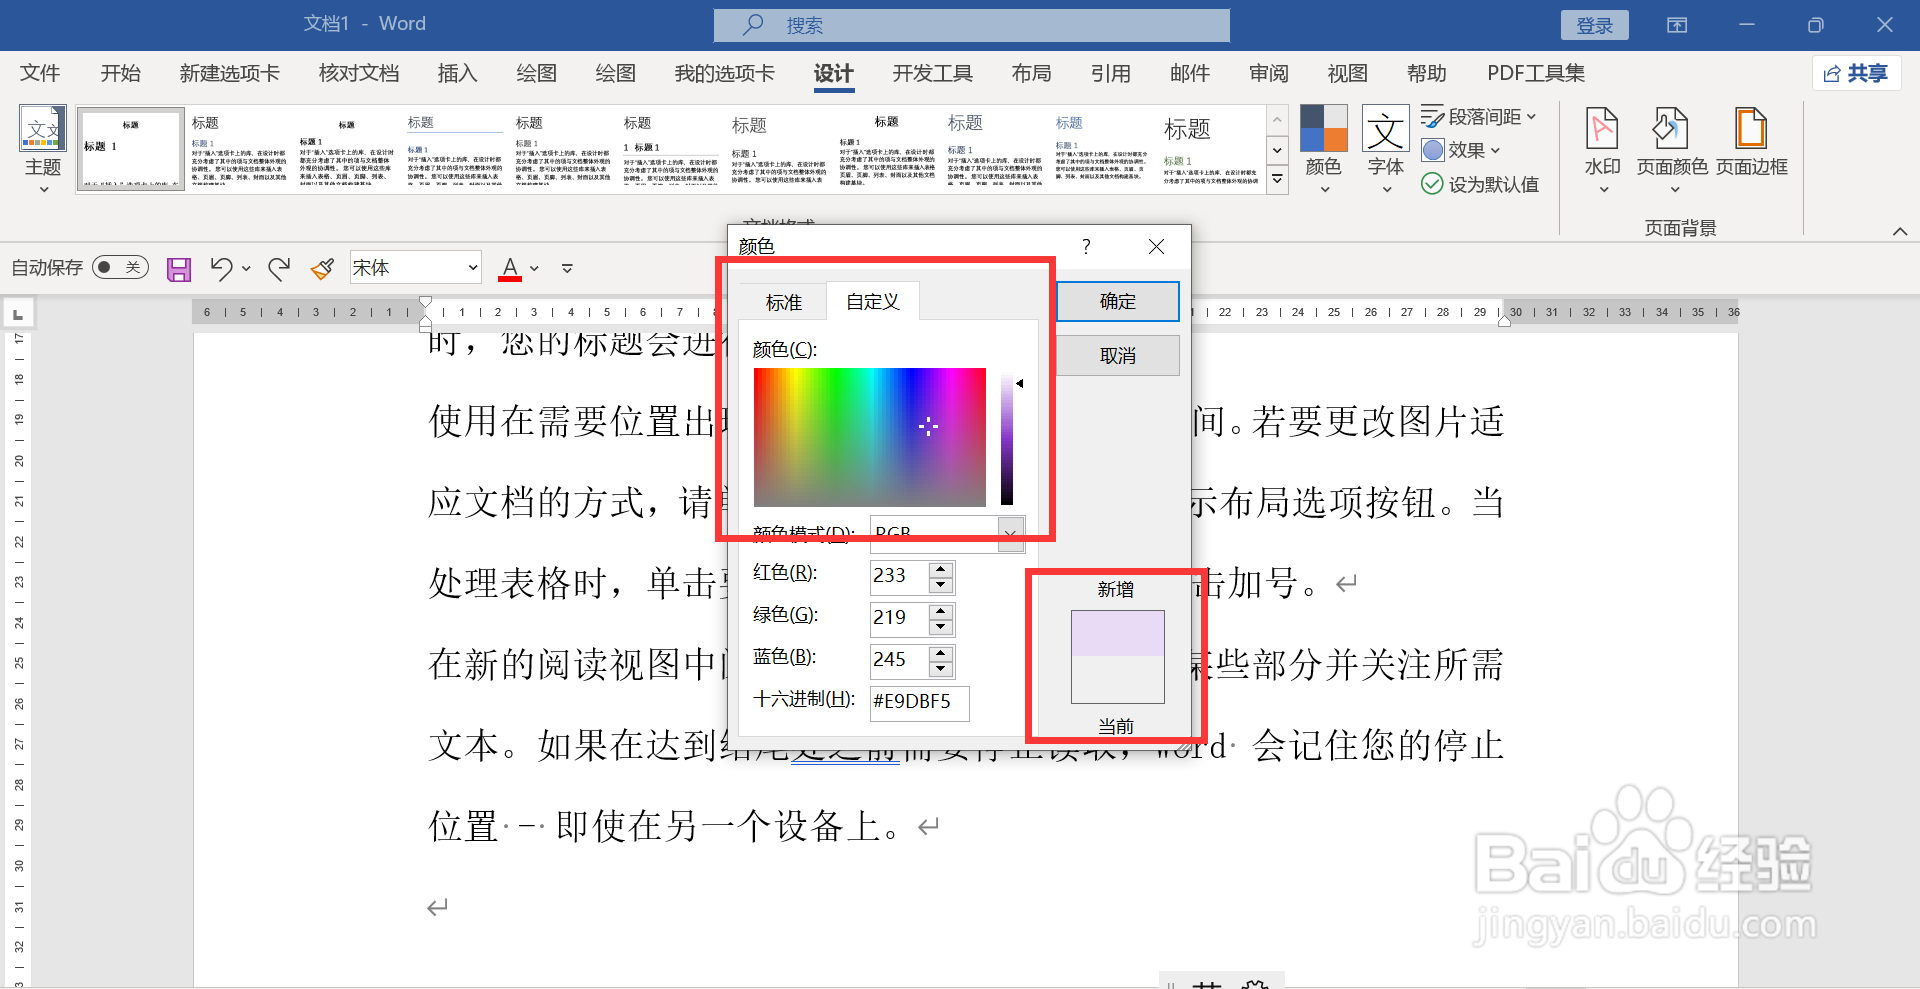Open the undo history dropdown arrow
This screenshot has width=1920, height=989.
tap(246, 268)
